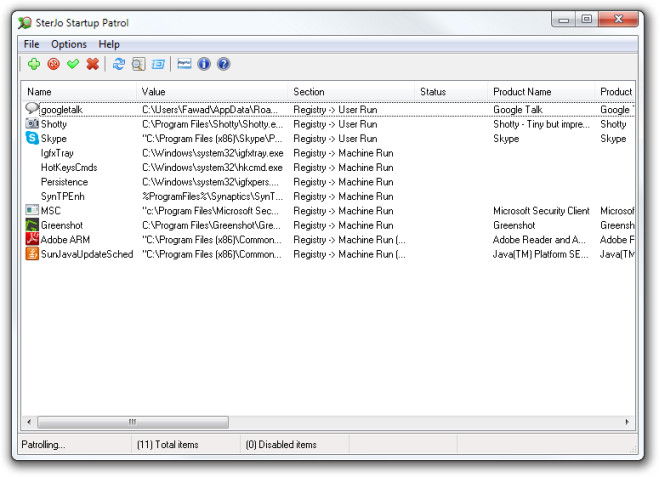Maximize the SterJo Startup Patrol window
660x477 pixels.
click(x=586, y=19)
